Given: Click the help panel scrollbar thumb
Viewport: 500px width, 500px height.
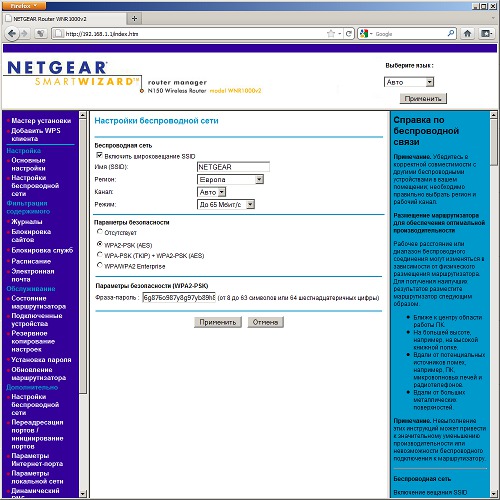Looking at the screenshot, I should (494, 142).
